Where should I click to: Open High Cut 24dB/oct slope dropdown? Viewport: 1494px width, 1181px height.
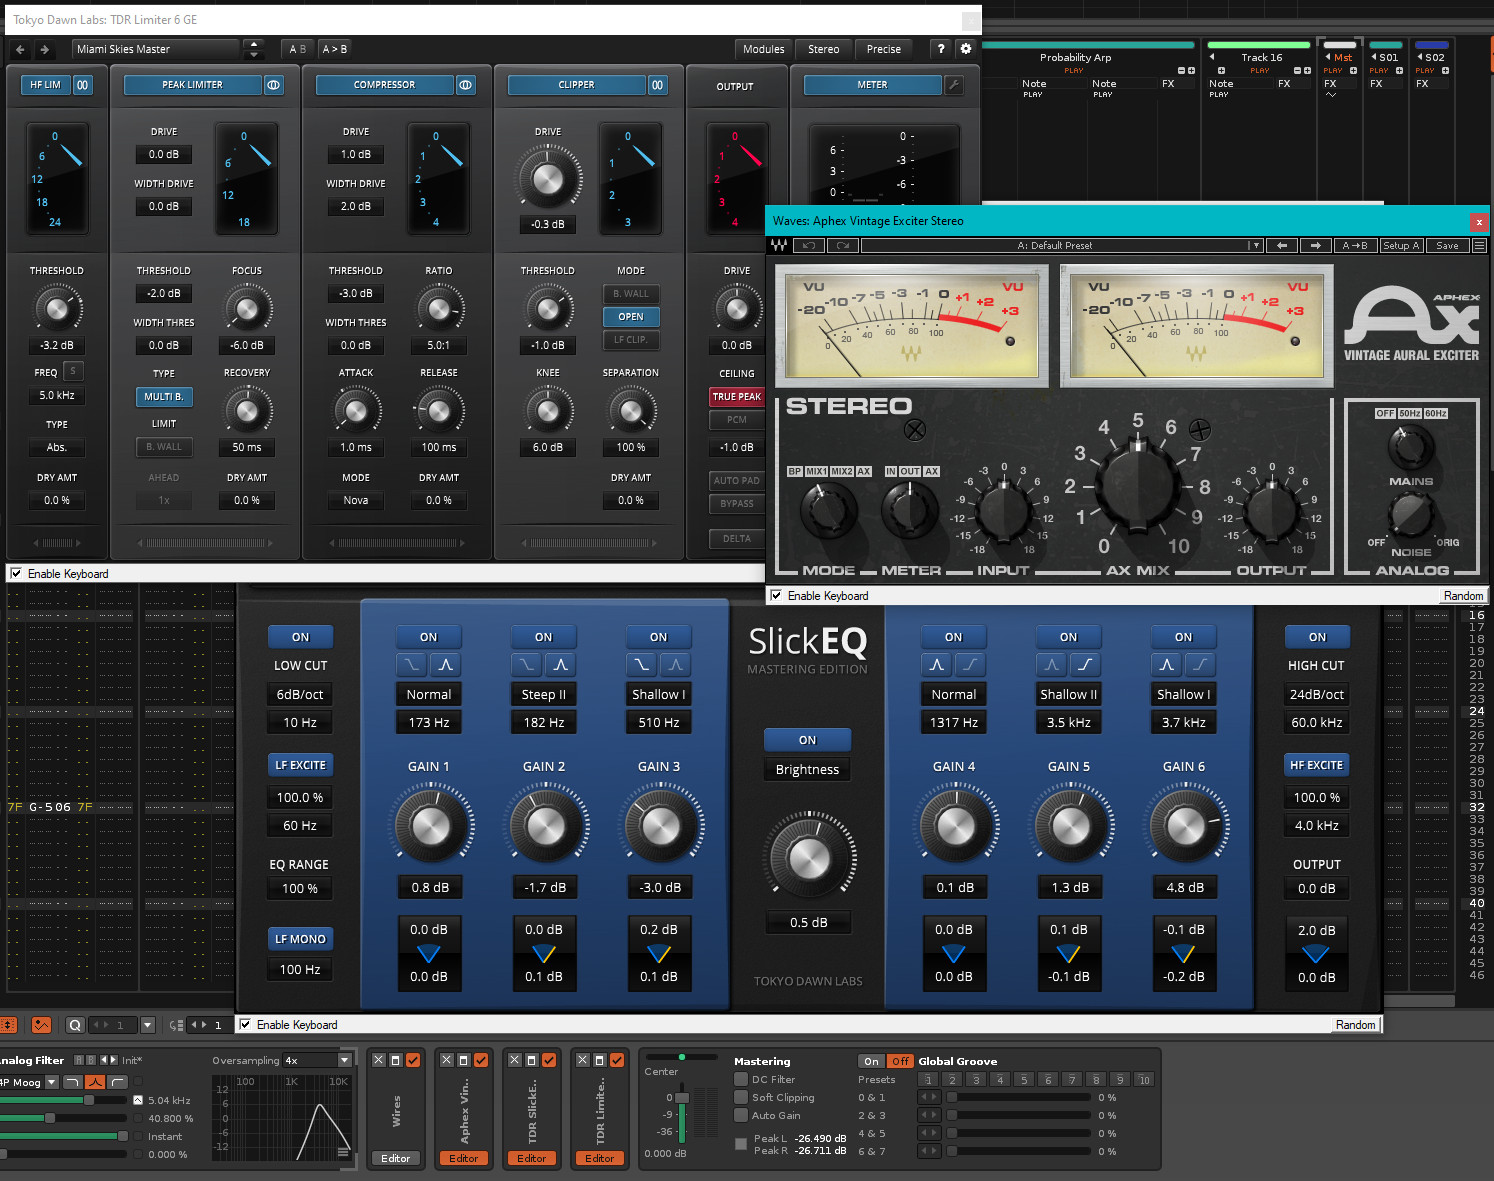click(x=1317, y=694)
